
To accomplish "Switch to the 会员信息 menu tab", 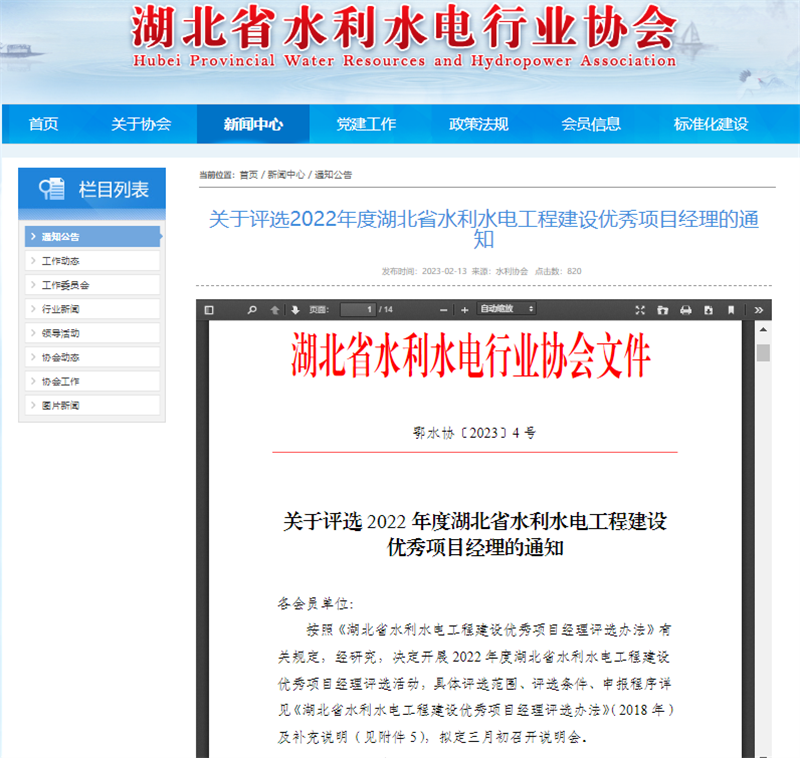I will pos(590,124).
